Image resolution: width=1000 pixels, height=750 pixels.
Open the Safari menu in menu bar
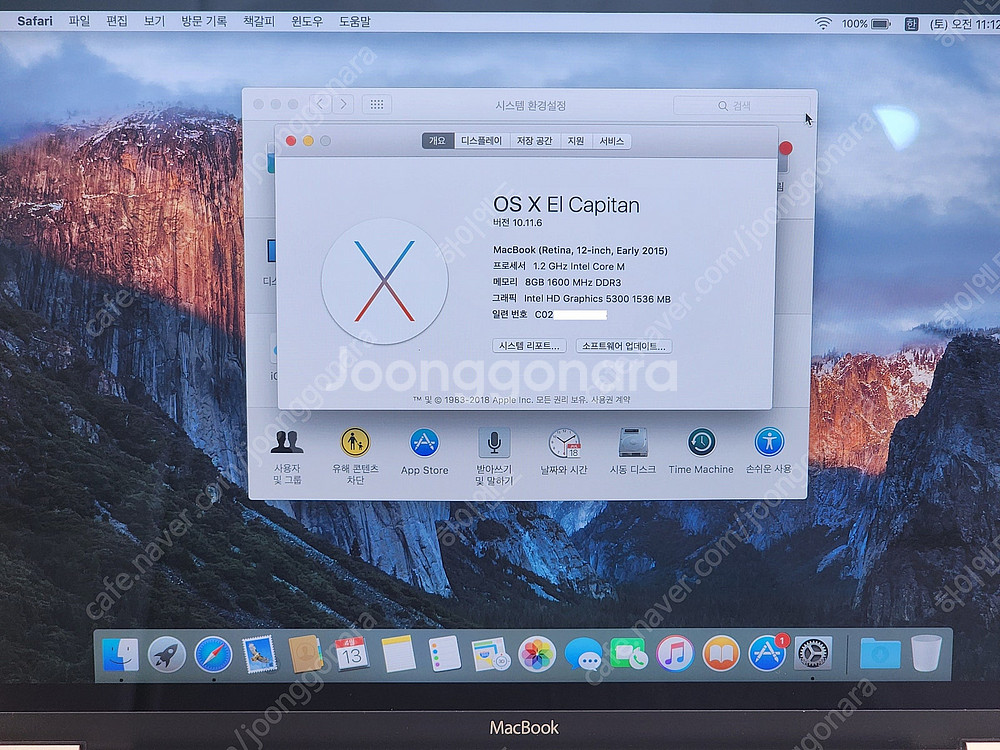pos(34,21)
